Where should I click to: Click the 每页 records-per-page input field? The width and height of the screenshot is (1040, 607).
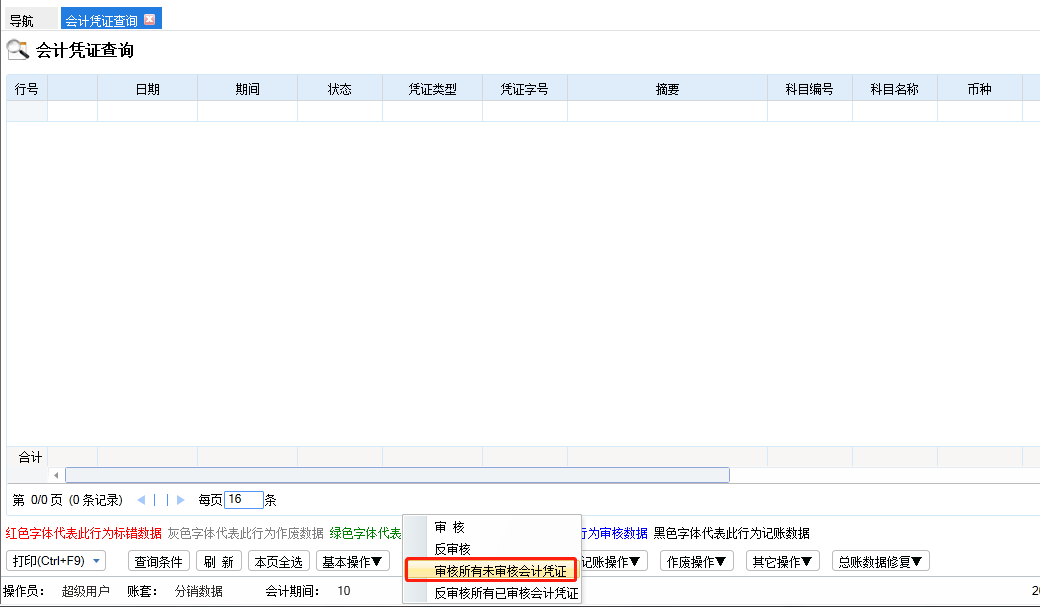click(243, 500)
